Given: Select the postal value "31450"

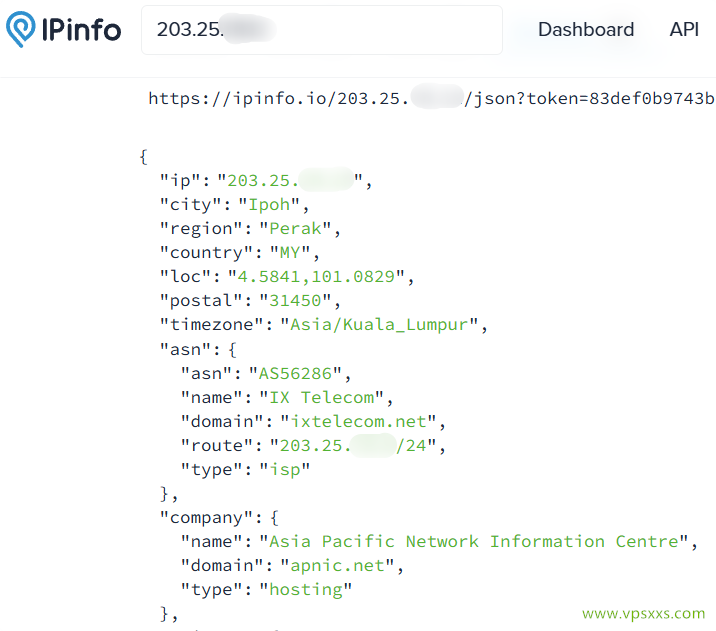Looking at the screenshot, I should pos(295,301).
